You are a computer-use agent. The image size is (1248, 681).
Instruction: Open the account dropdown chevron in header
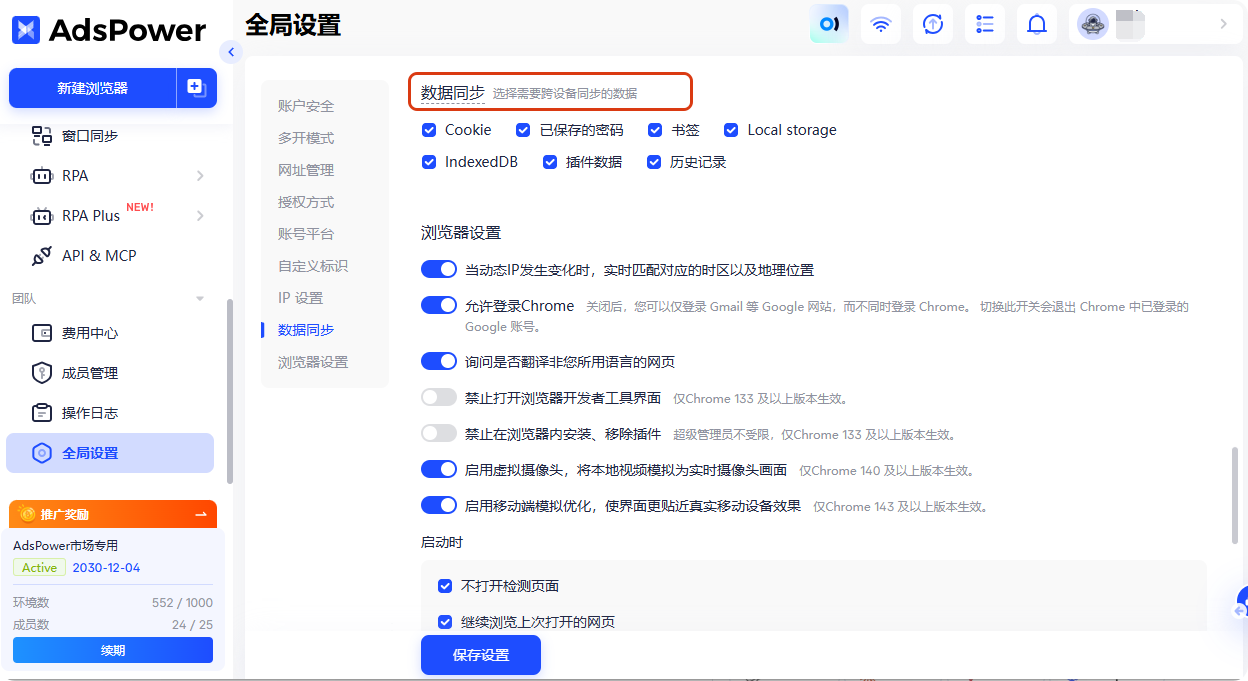tap(1224, 24)
